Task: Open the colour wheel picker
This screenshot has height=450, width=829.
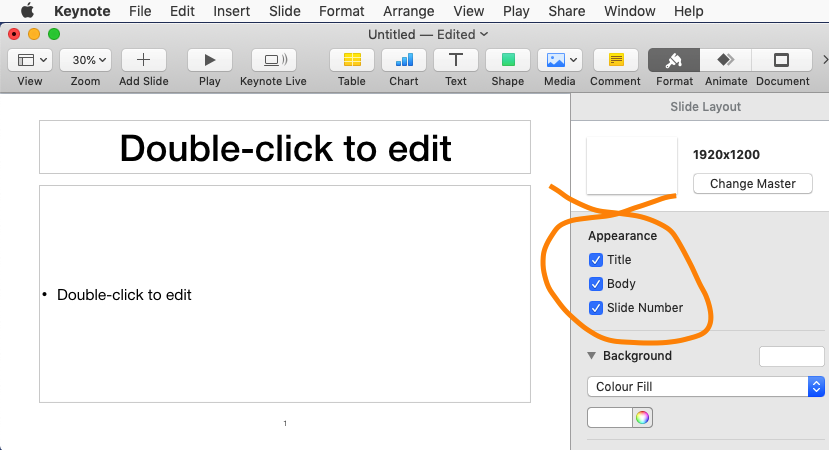Action: (x=642, y=417)
